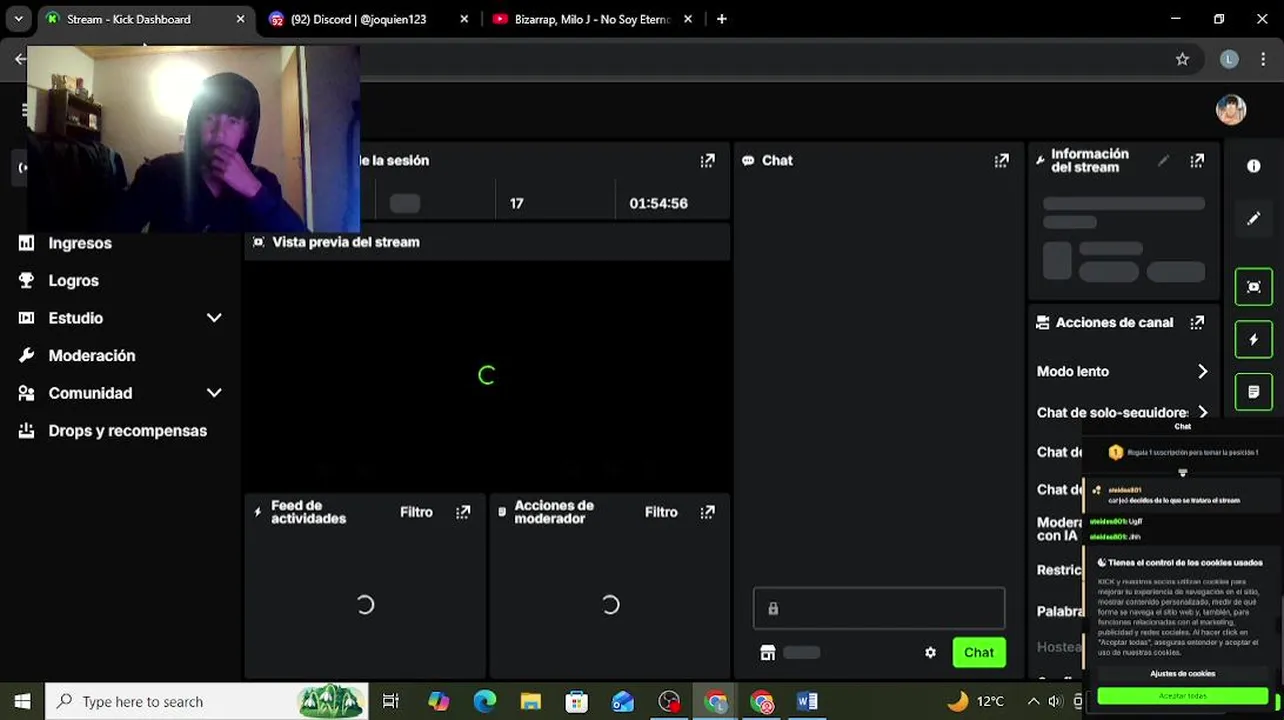Screen dimensions: 1284x720
Task: Pop out the session info panel
Action: [707, 160]
